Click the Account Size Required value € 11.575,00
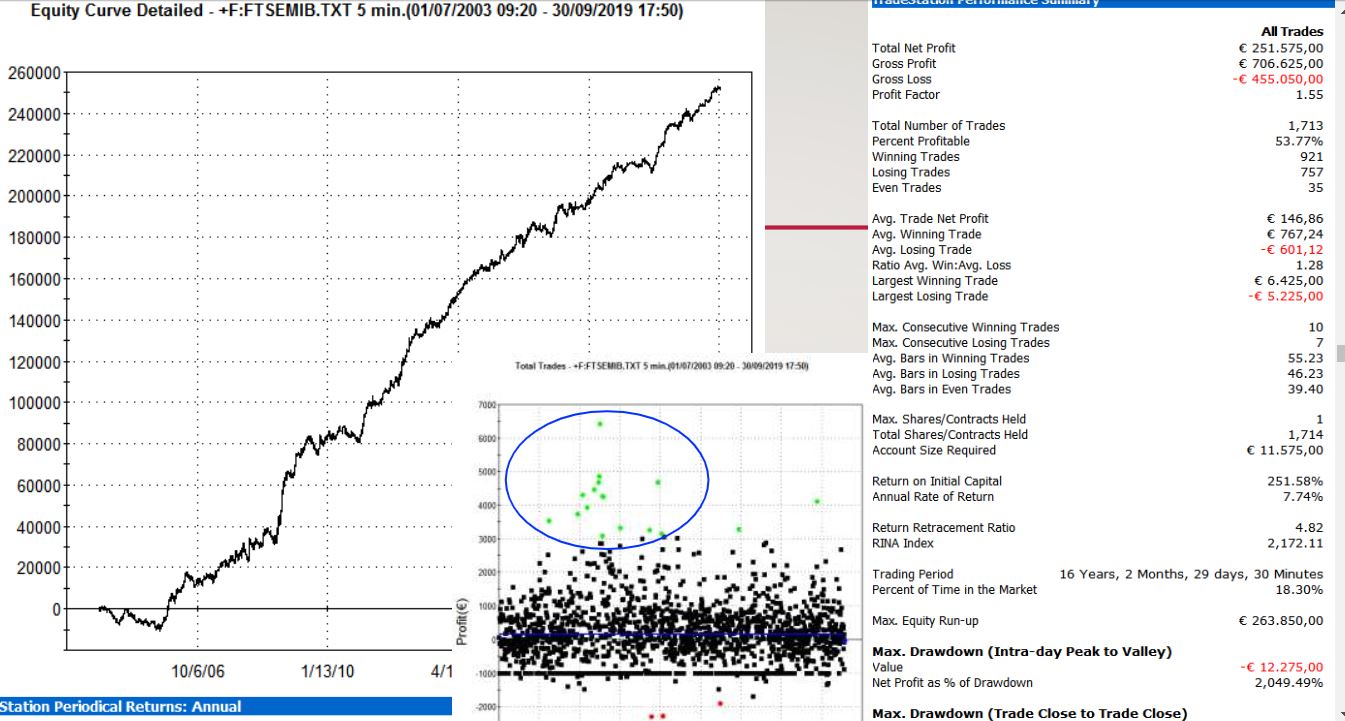 [x=1285, y=450]
